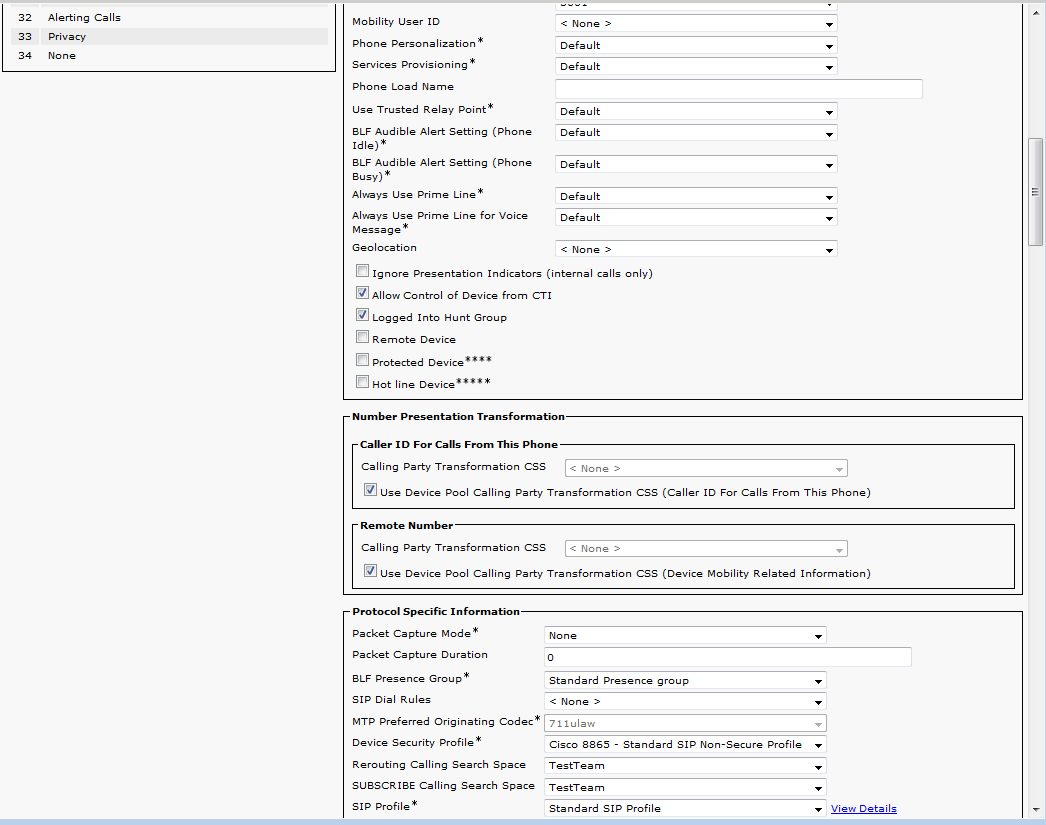
Task: Click the Phone Load Name field
Action: pos(738,88)
